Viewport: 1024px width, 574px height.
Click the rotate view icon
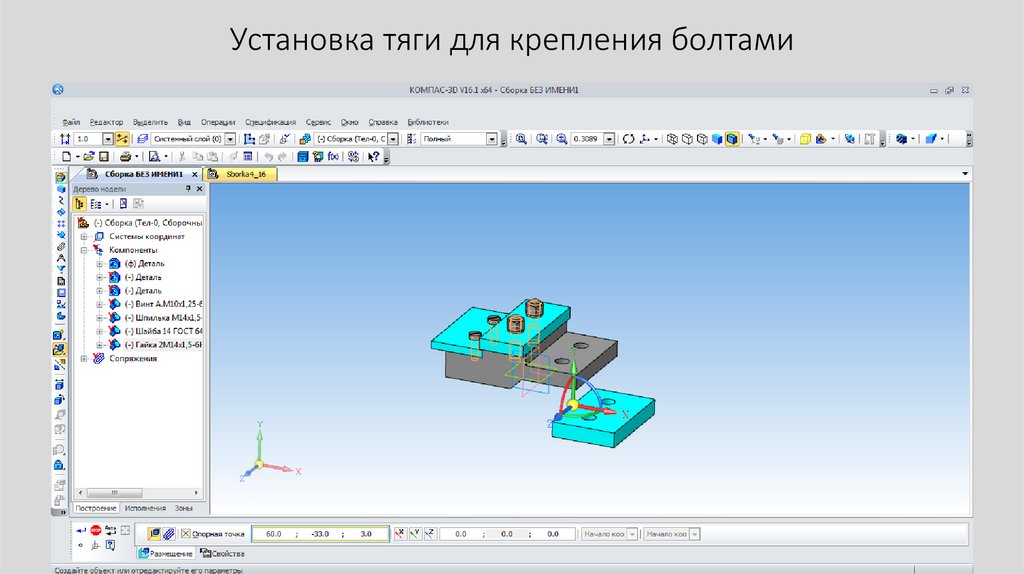coord(628,139)
